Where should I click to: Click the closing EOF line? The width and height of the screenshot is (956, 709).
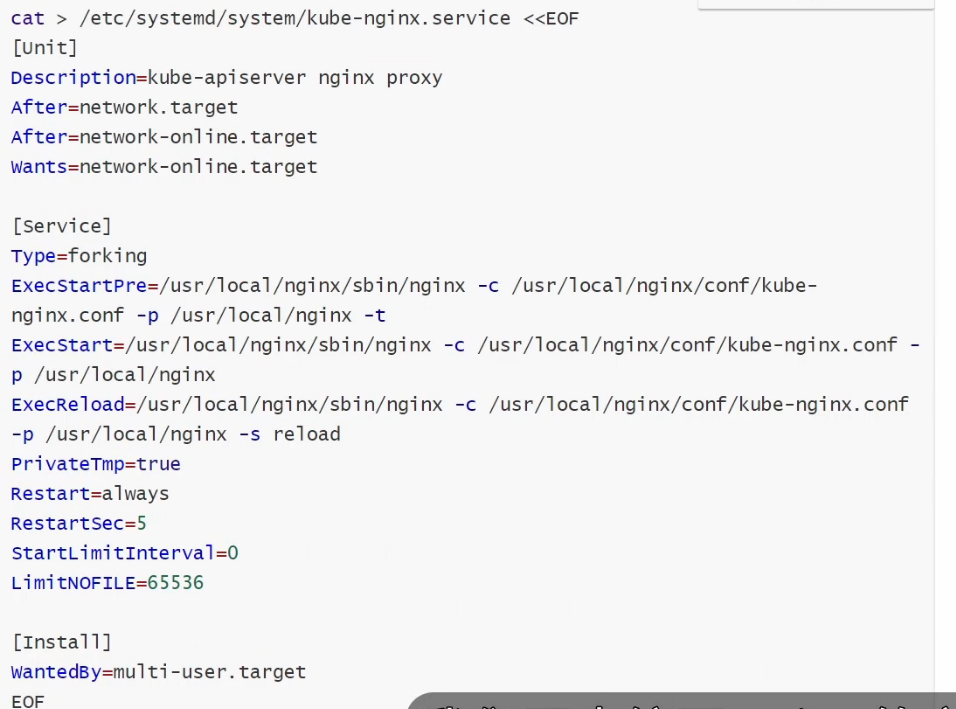pyautogui.click(x=28, y=701)
